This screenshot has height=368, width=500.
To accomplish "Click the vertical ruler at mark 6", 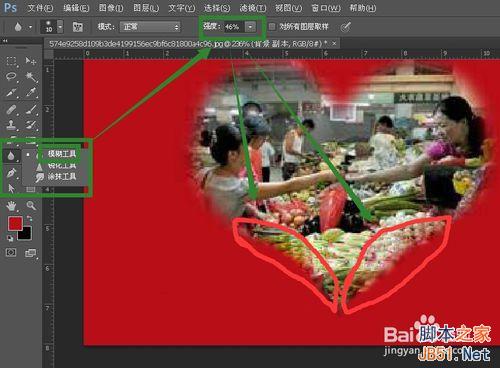I will tap(48, 268).
